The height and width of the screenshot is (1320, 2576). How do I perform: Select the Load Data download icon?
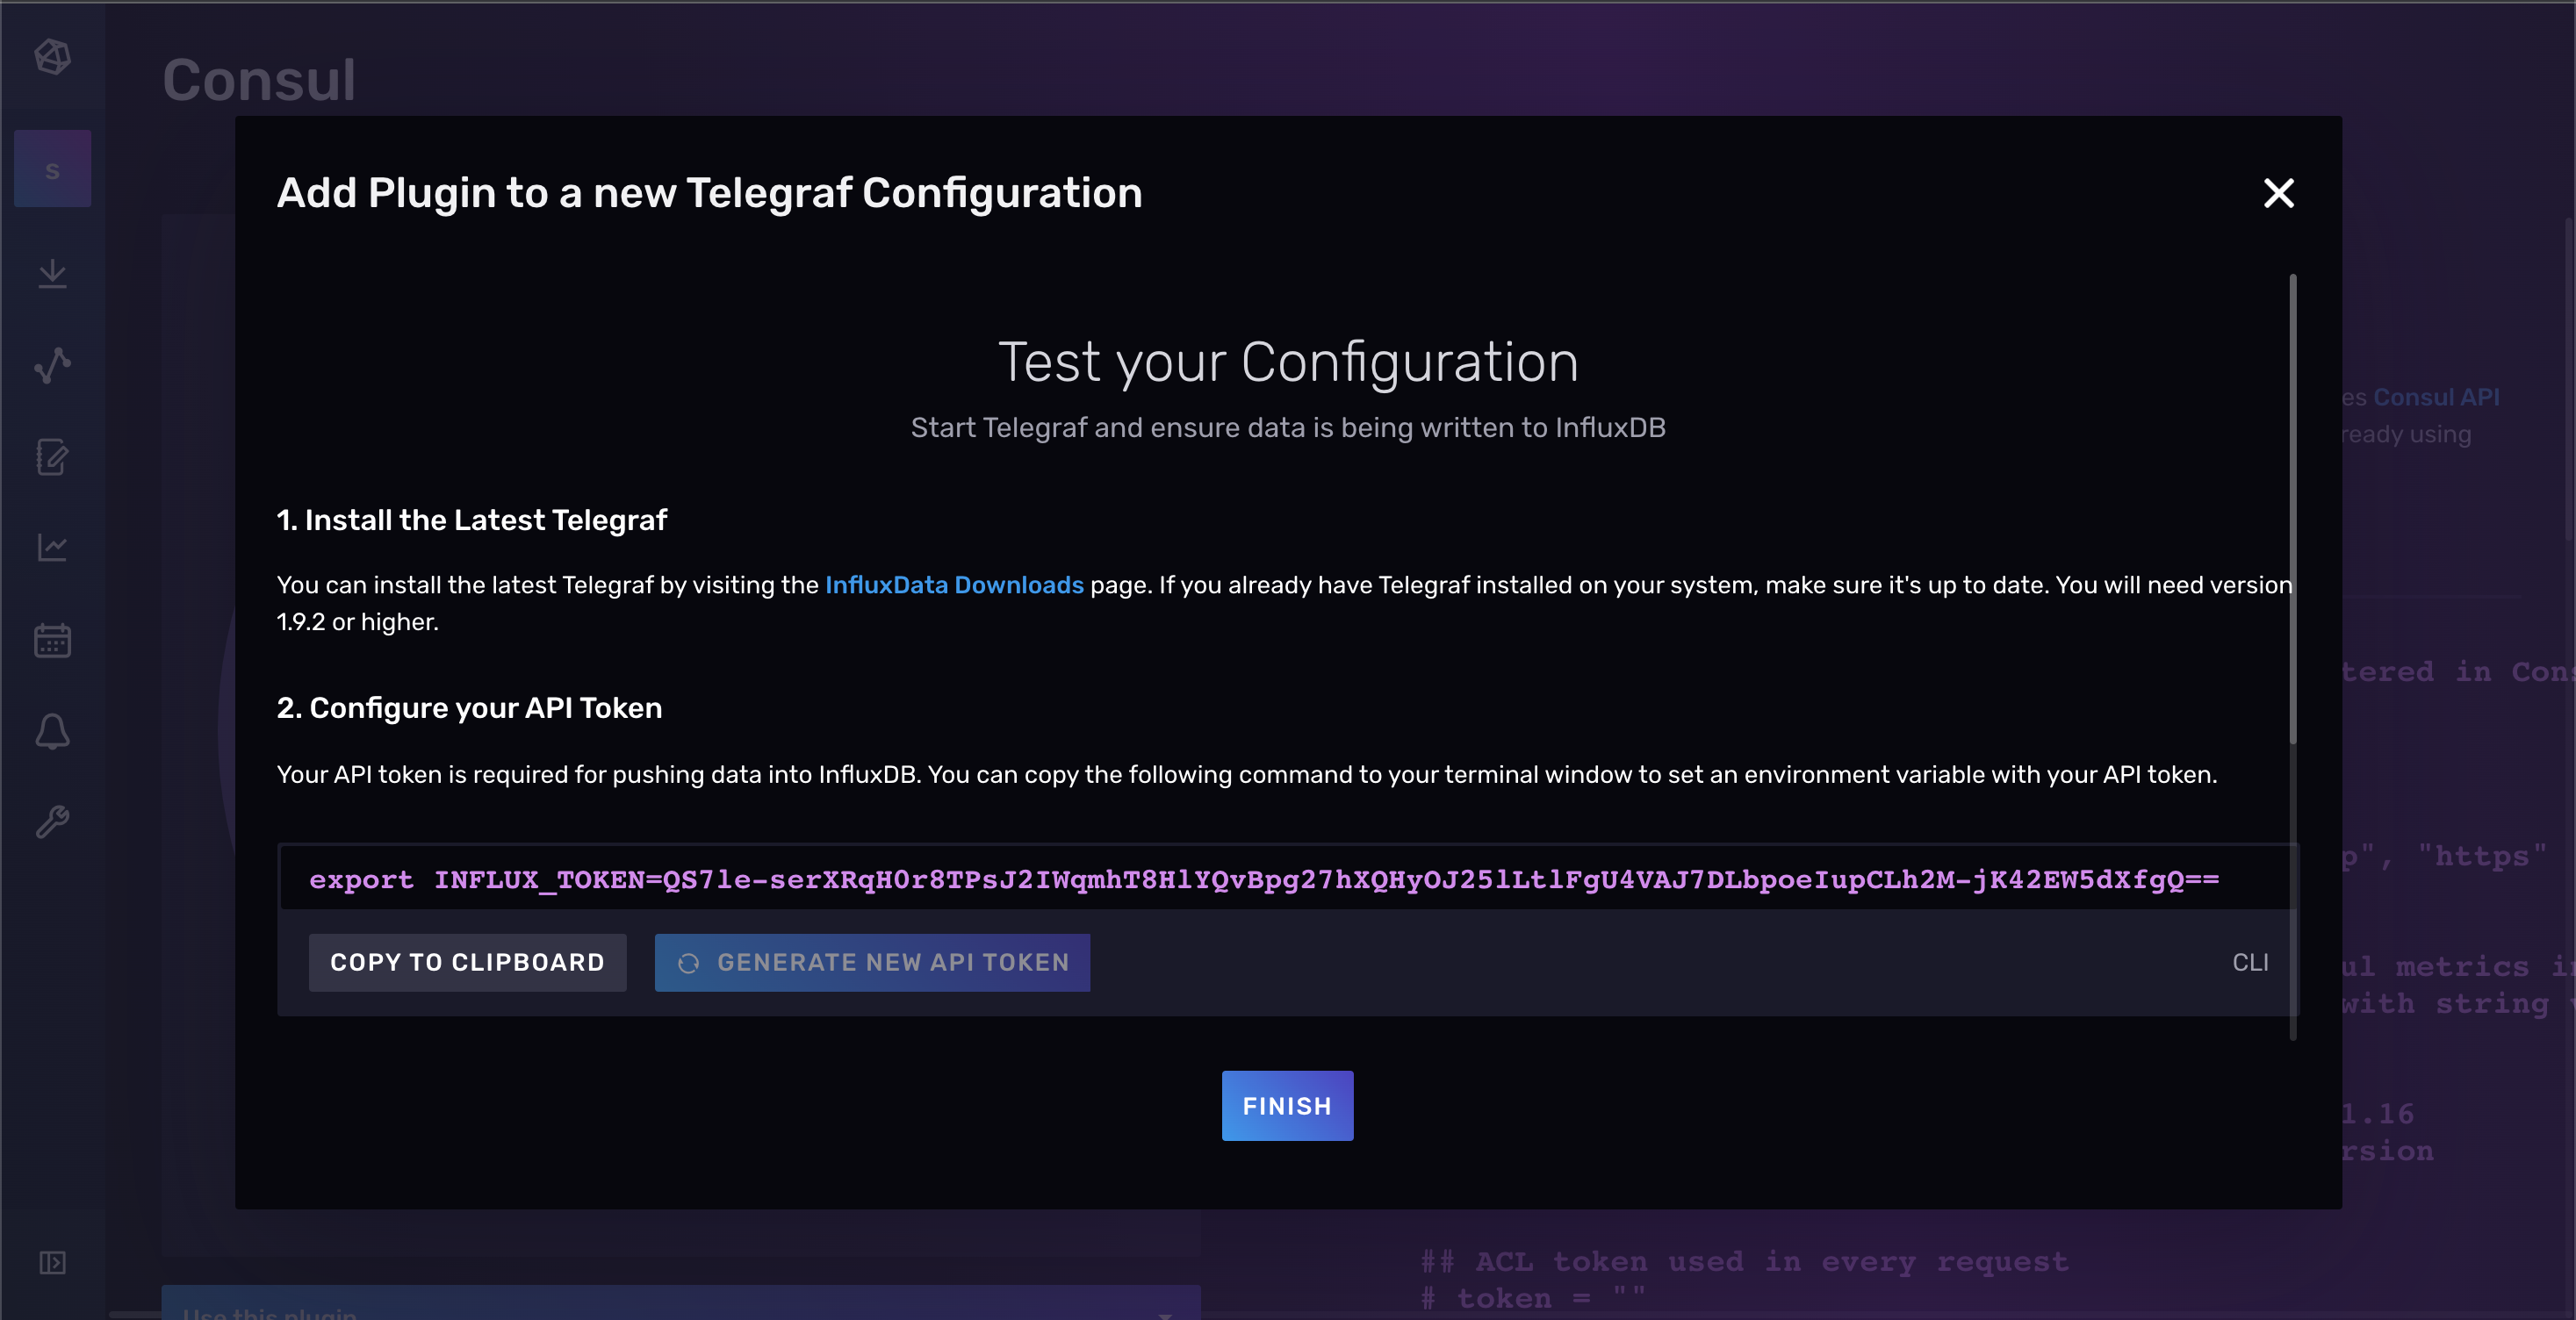coord(52,275)
